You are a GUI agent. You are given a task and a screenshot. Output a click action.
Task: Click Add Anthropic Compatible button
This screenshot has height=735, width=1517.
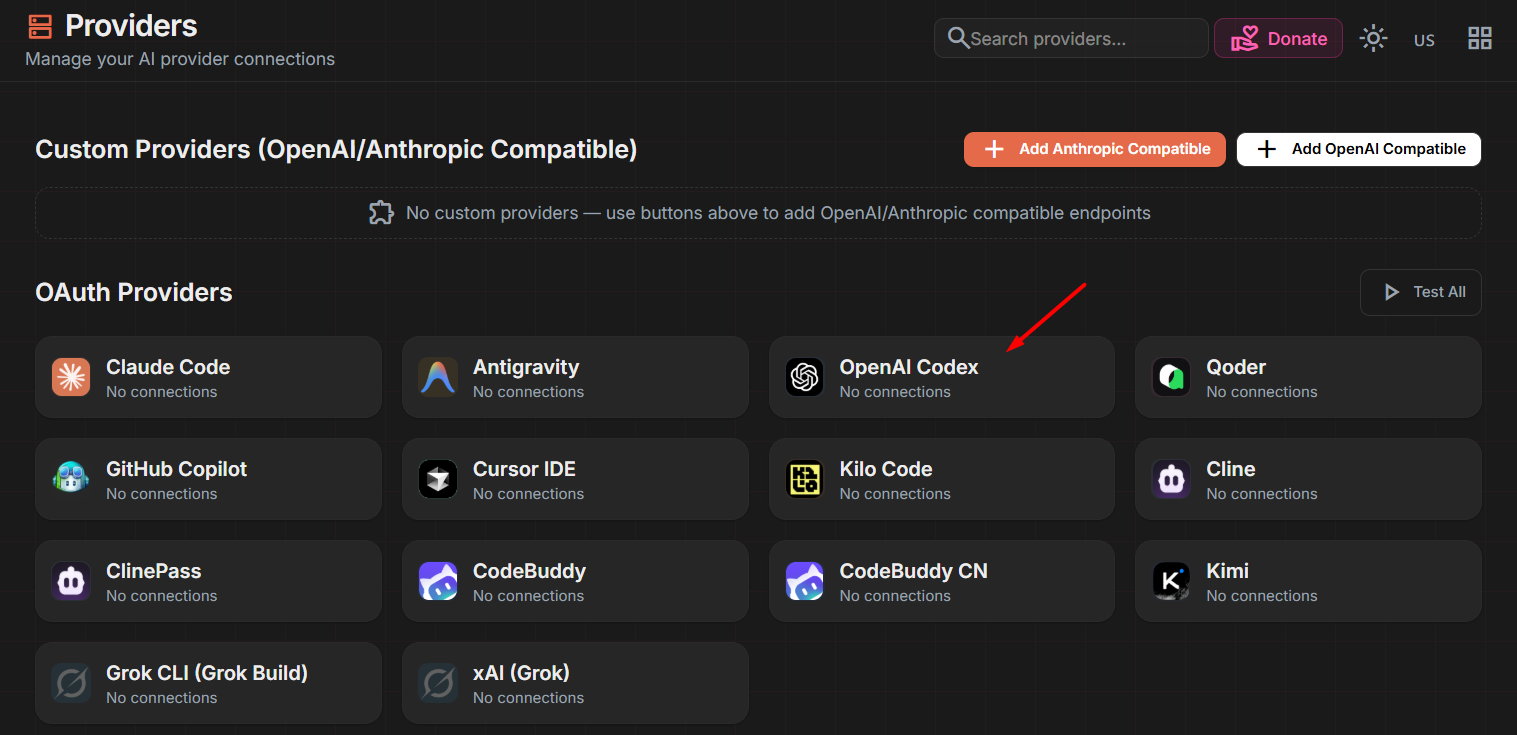(1095, 149)
